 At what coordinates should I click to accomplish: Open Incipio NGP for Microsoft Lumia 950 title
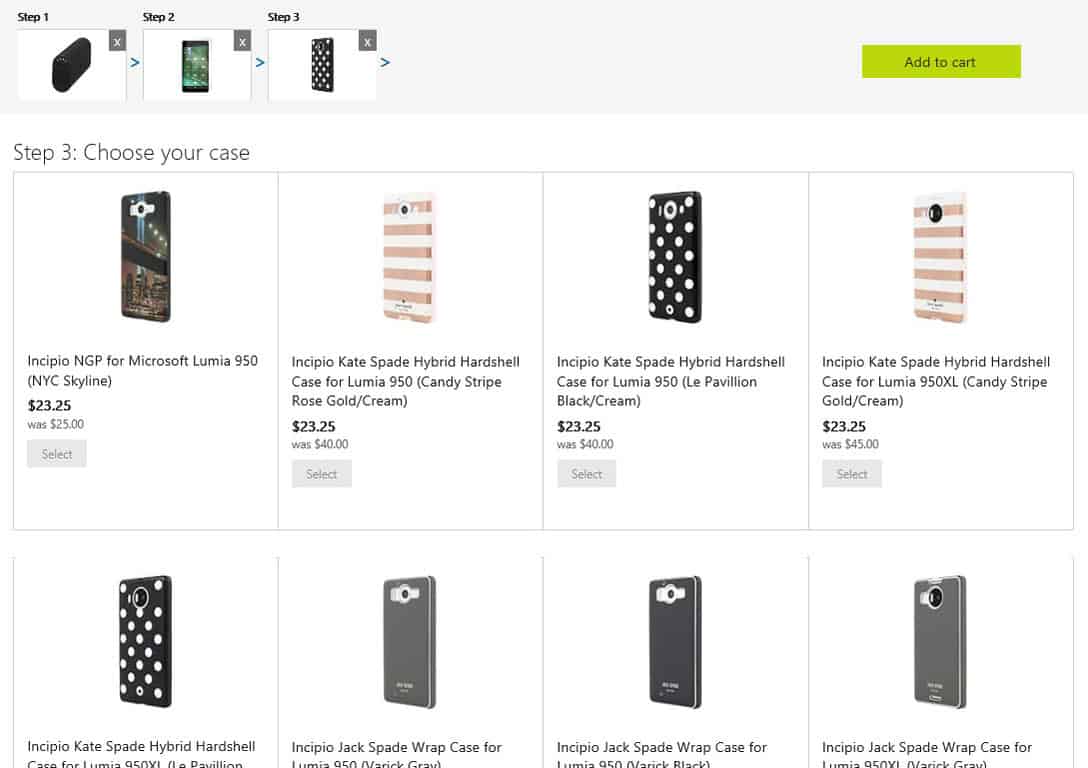coord(142,370)
